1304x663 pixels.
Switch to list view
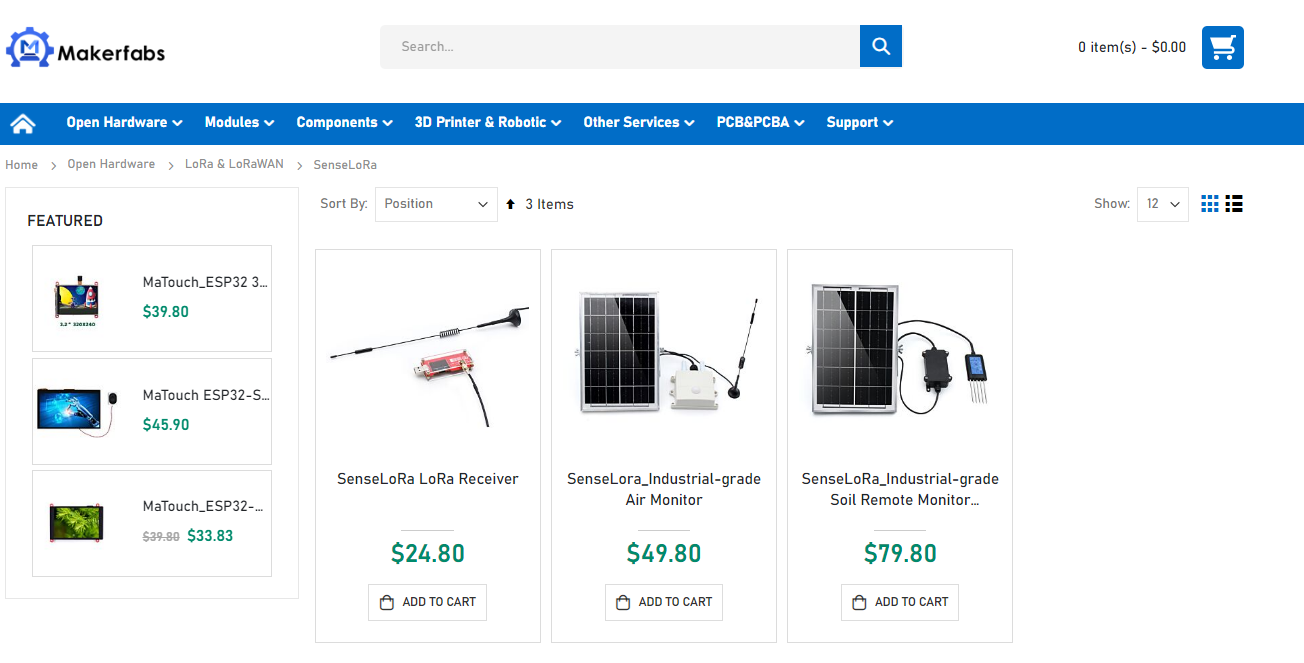tap(1234, 204)
